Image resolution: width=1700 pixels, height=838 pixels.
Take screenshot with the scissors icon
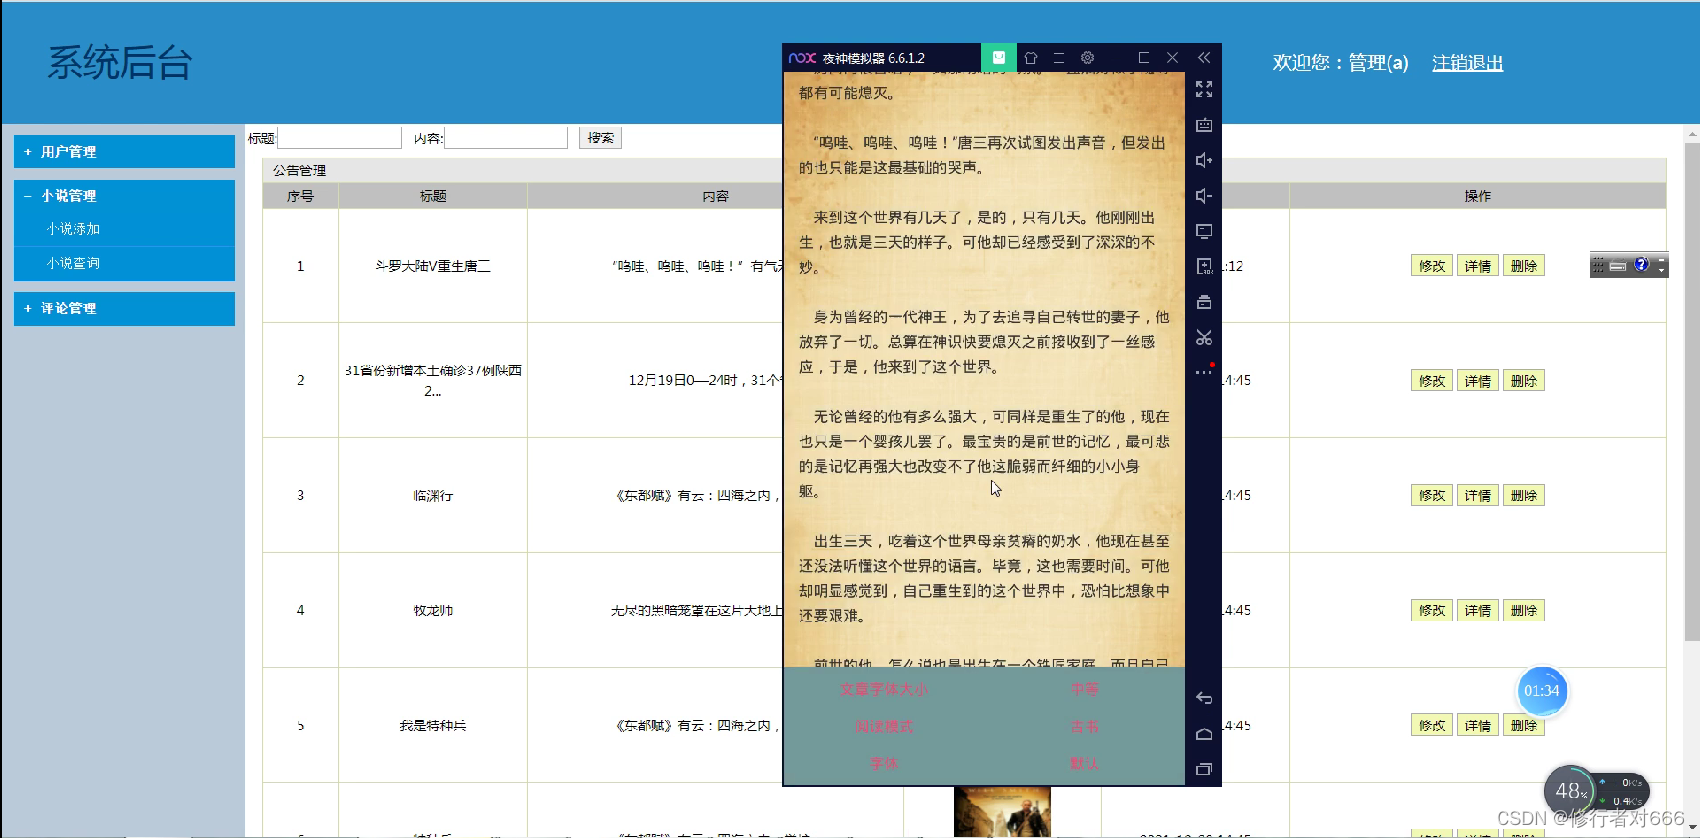click(1204, 338)
